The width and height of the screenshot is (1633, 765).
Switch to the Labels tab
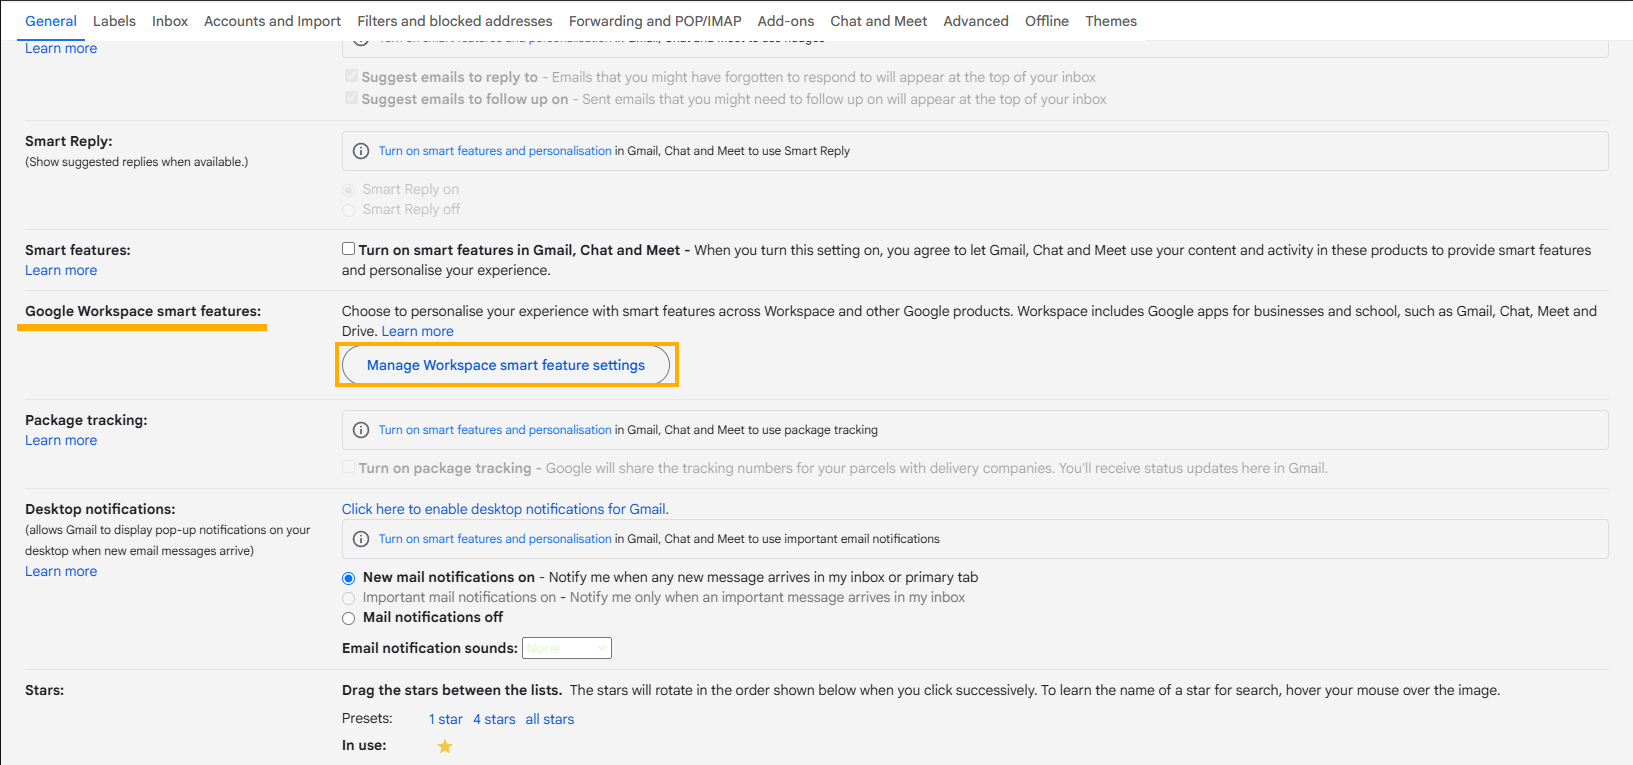pos(114,21)
